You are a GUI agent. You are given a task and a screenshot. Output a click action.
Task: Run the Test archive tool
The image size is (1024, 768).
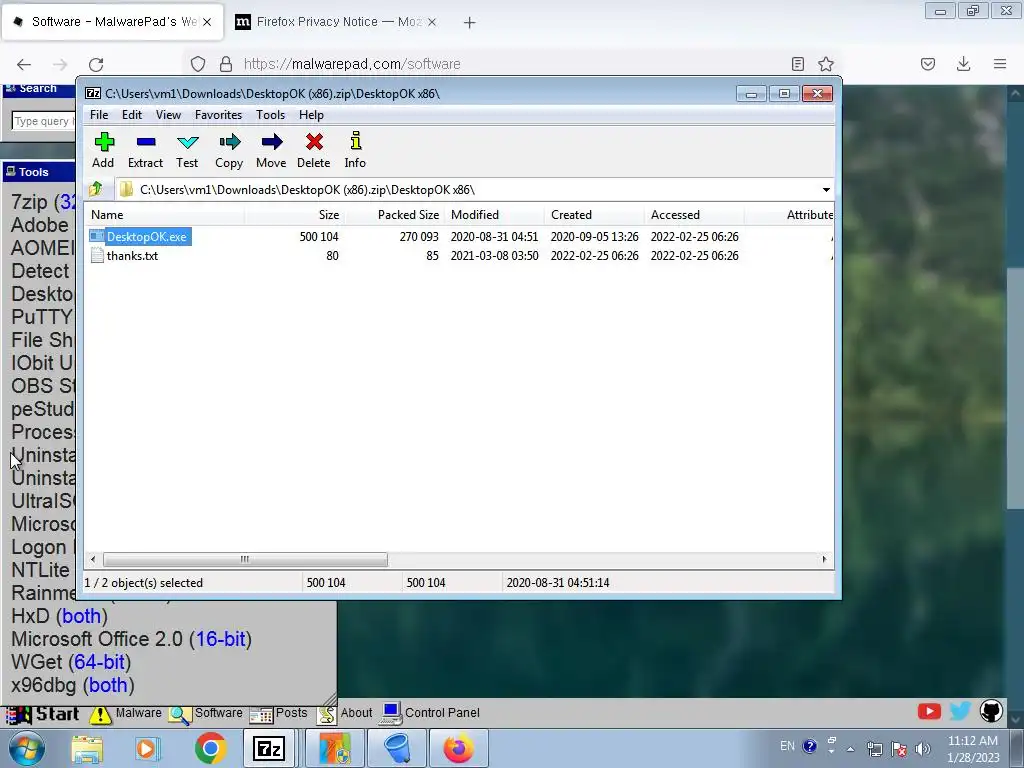pos(187,150)
